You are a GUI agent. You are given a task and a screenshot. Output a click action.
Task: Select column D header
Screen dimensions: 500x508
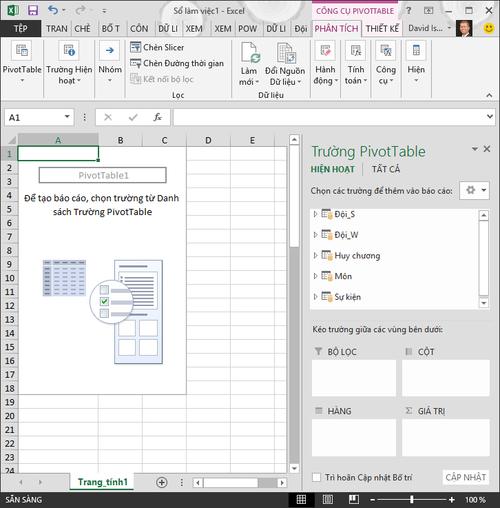point(208,140)
